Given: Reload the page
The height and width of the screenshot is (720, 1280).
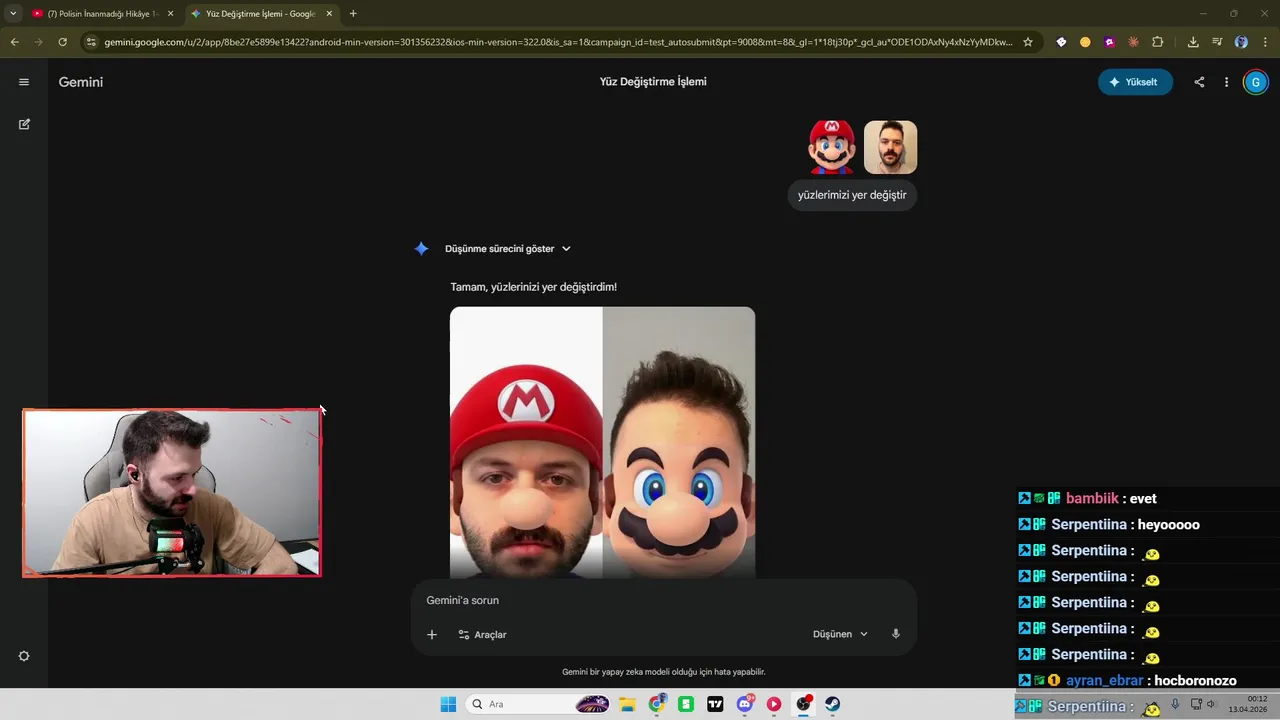Looking at the screenshot, I should click(62, 42).
